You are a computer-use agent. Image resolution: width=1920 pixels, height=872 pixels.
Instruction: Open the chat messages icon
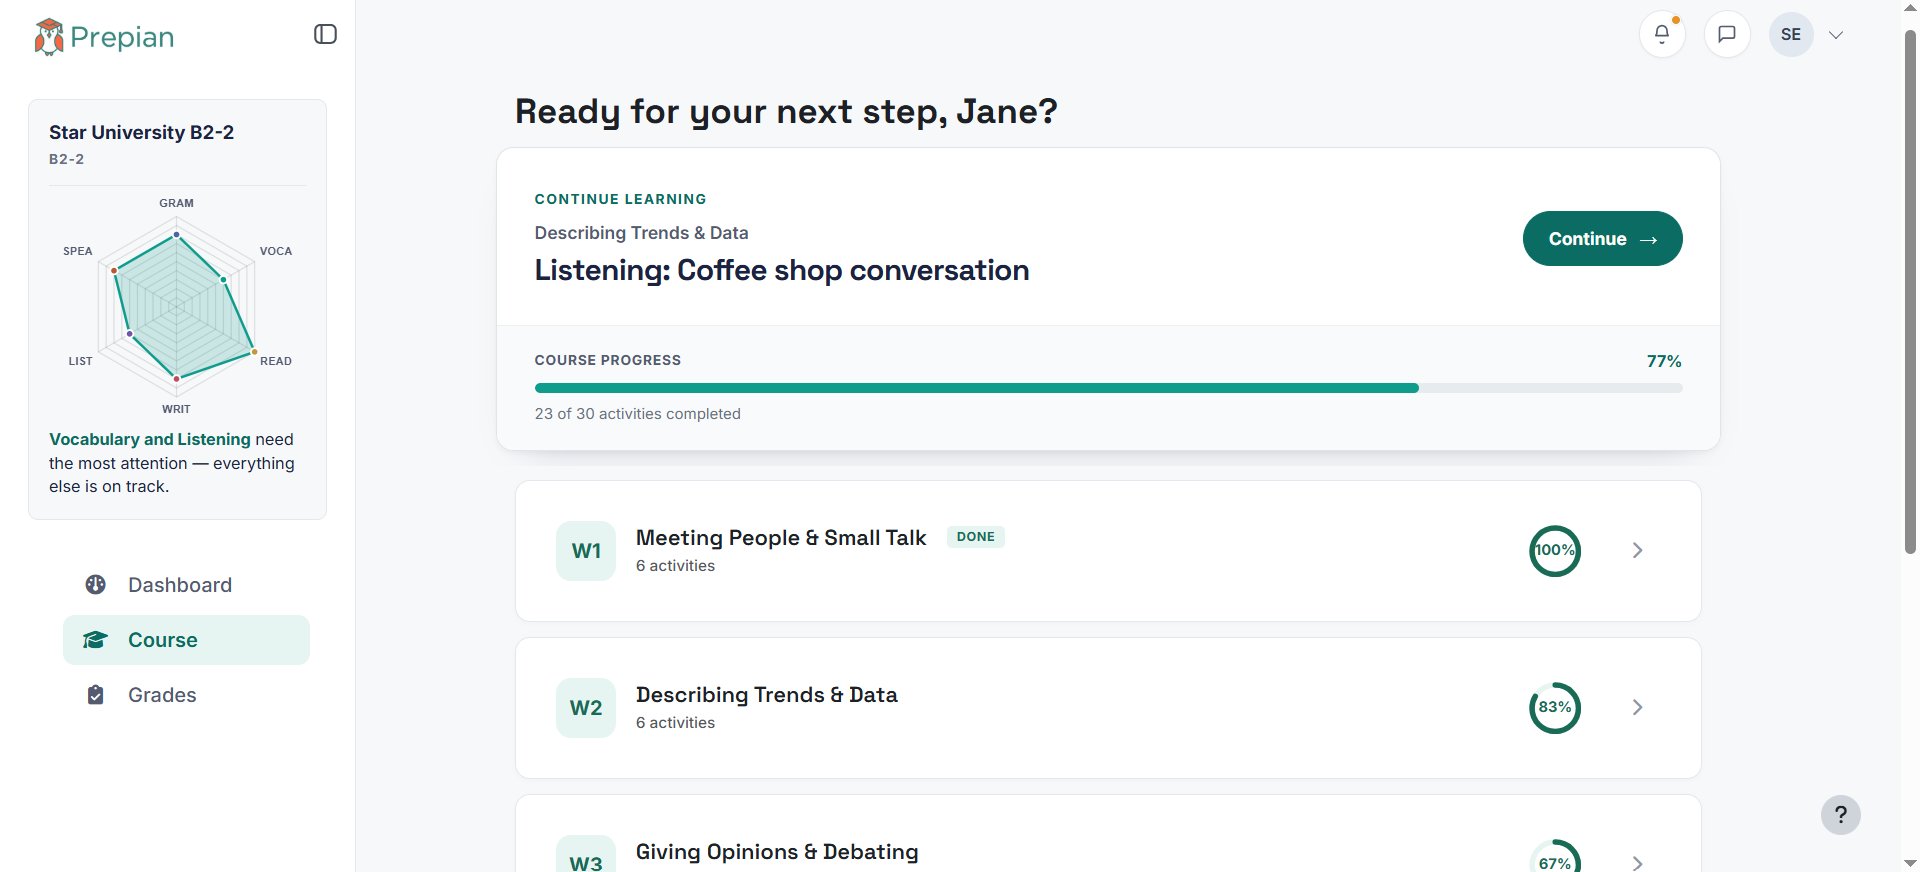[1727, 34]
